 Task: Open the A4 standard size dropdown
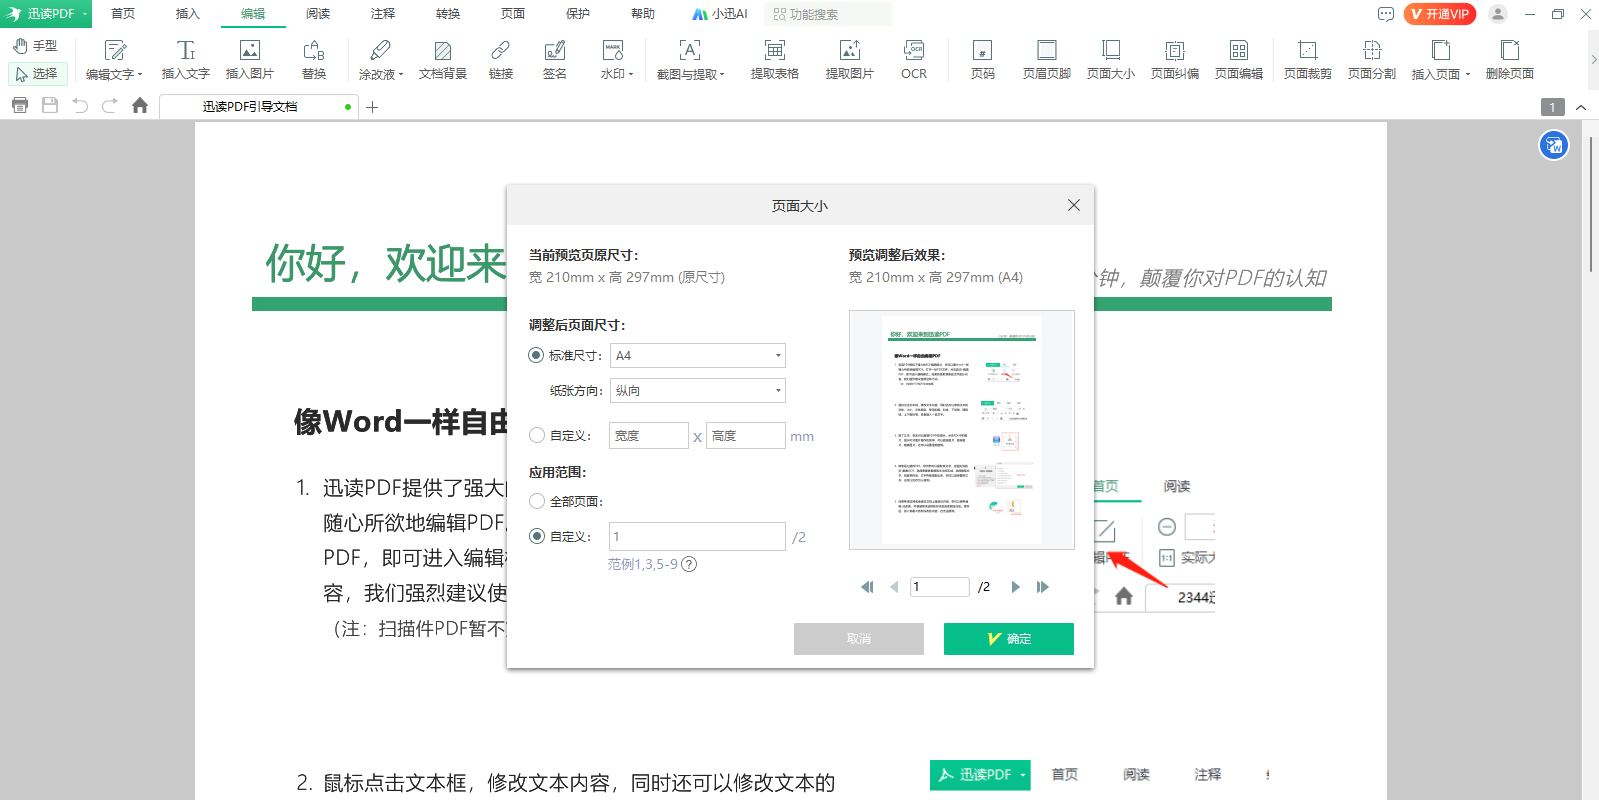(698, 355)
